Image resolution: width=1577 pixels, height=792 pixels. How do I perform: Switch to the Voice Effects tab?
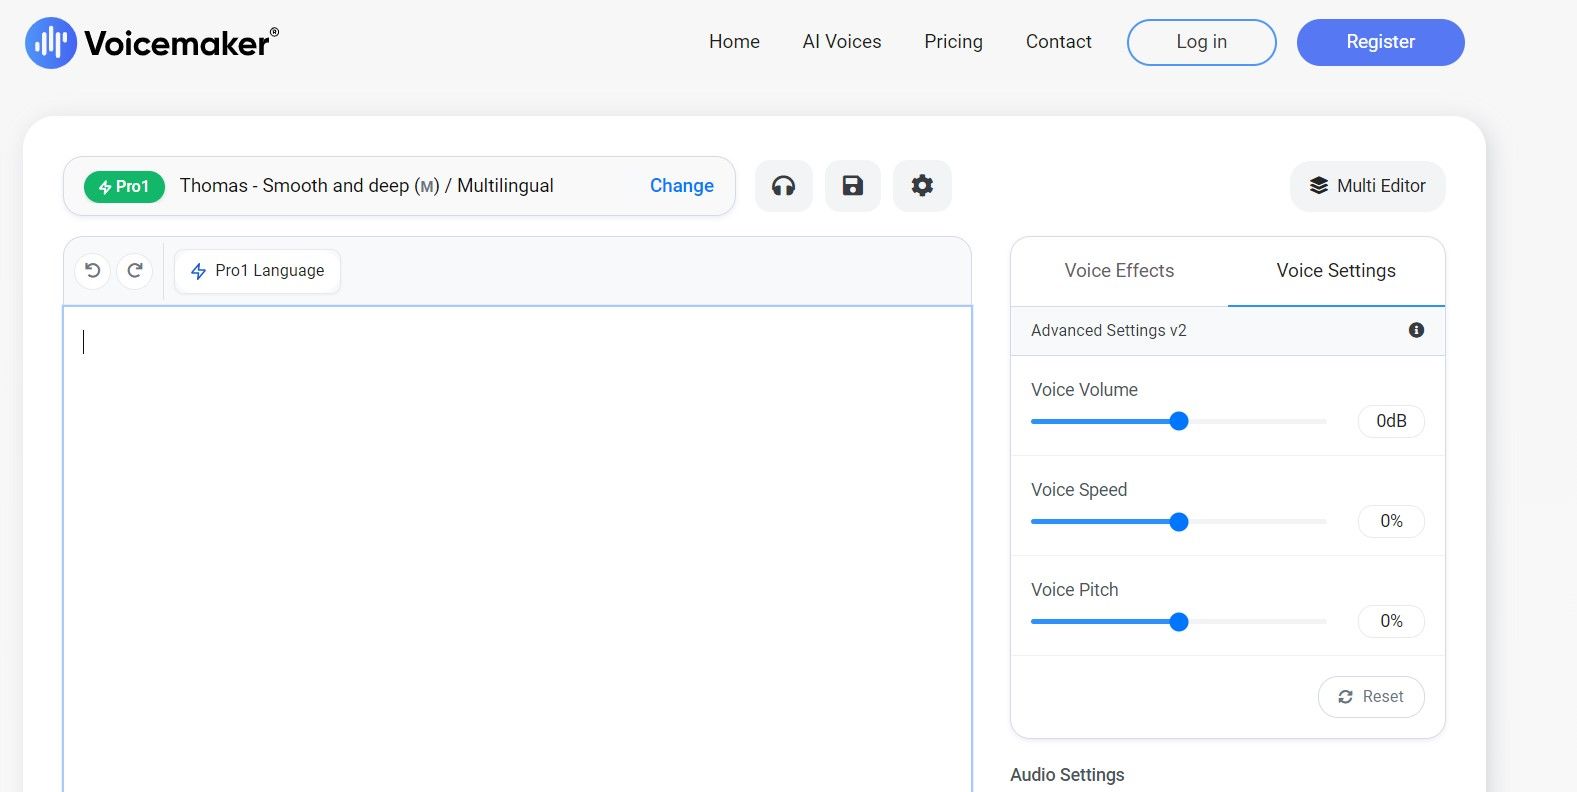(x=1119, y=271)
